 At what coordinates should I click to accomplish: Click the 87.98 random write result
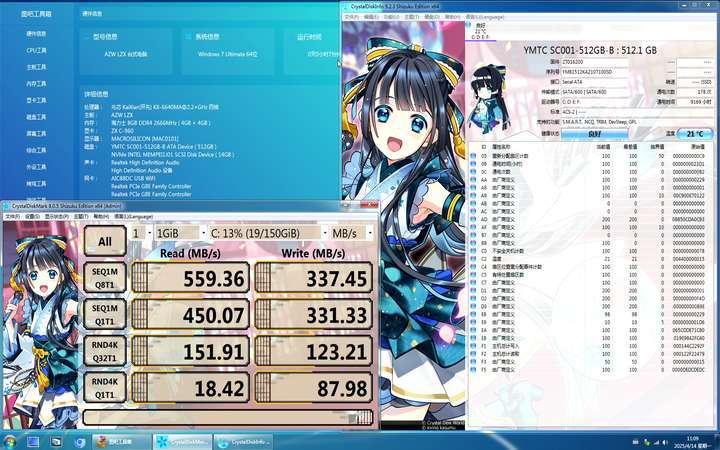click(x=314, y=388)
